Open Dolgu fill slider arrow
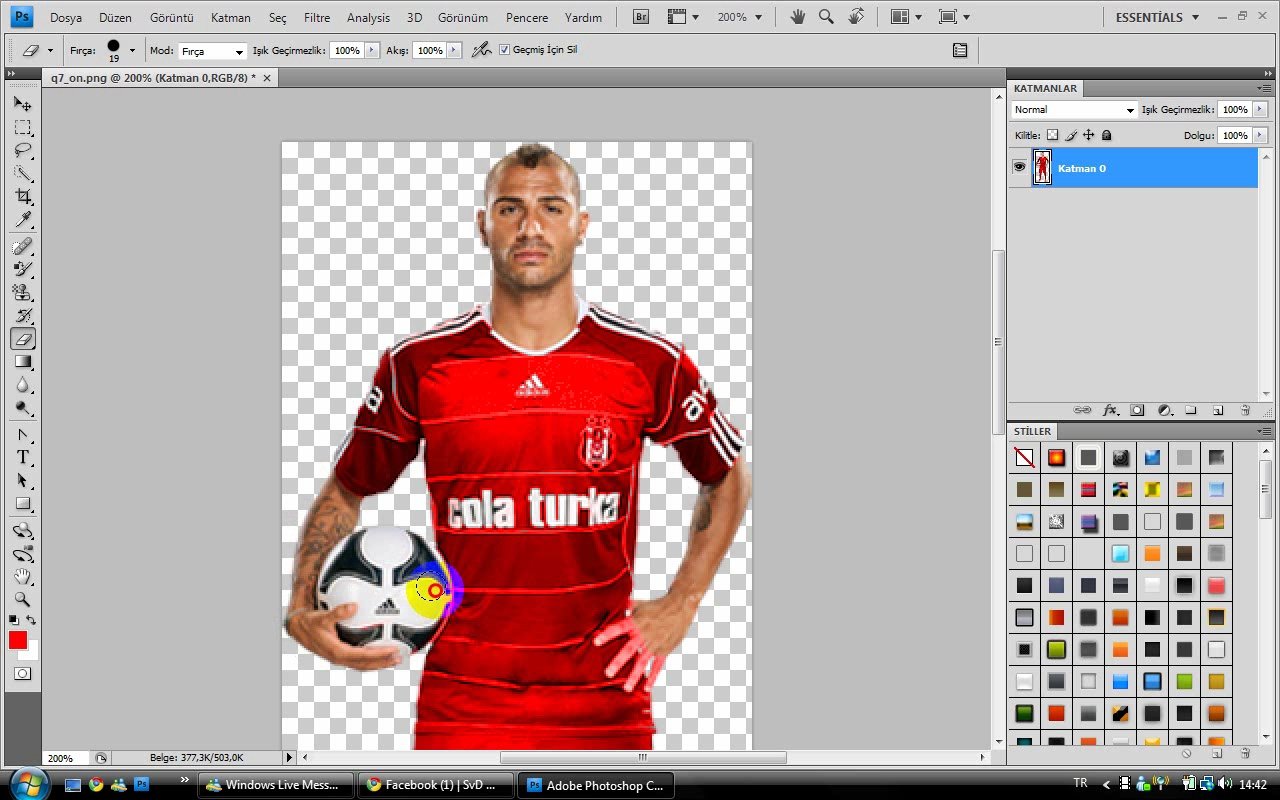Screen dimensions: 1280x800 (1259, 135)
